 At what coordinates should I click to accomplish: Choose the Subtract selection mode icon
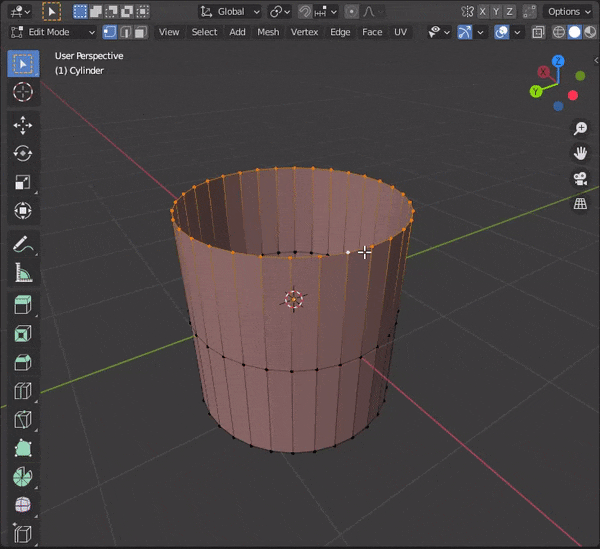point(111,12)
